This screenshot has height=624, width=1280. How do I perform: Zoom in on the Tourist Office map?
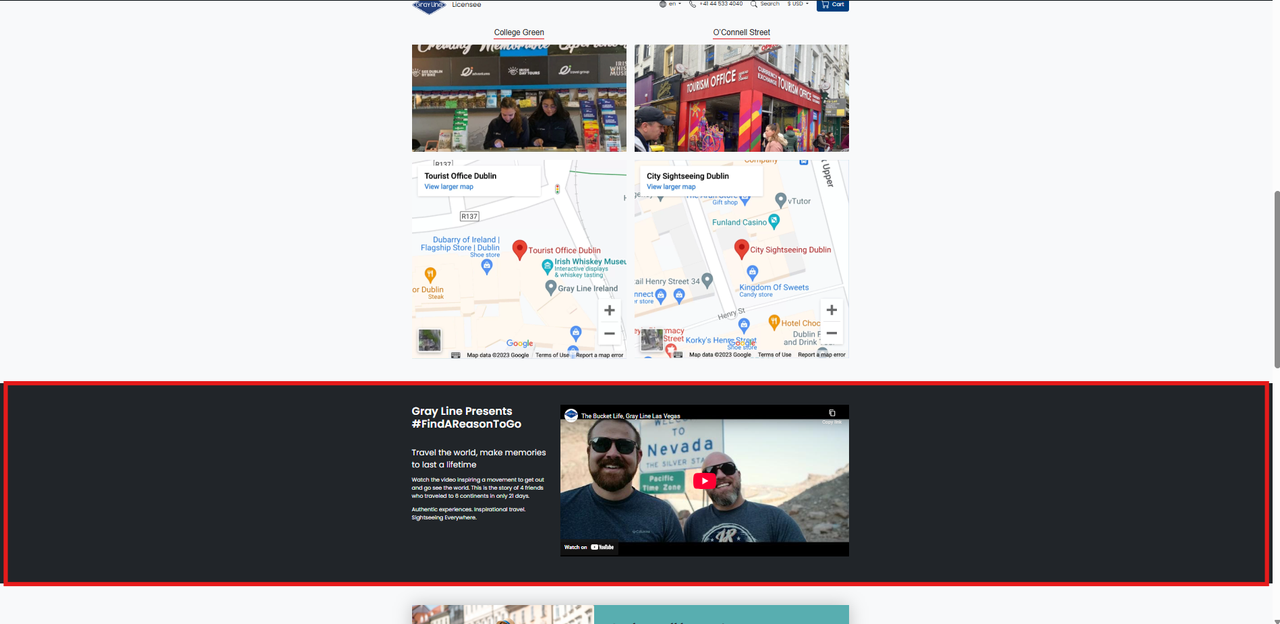pos(609,310)
